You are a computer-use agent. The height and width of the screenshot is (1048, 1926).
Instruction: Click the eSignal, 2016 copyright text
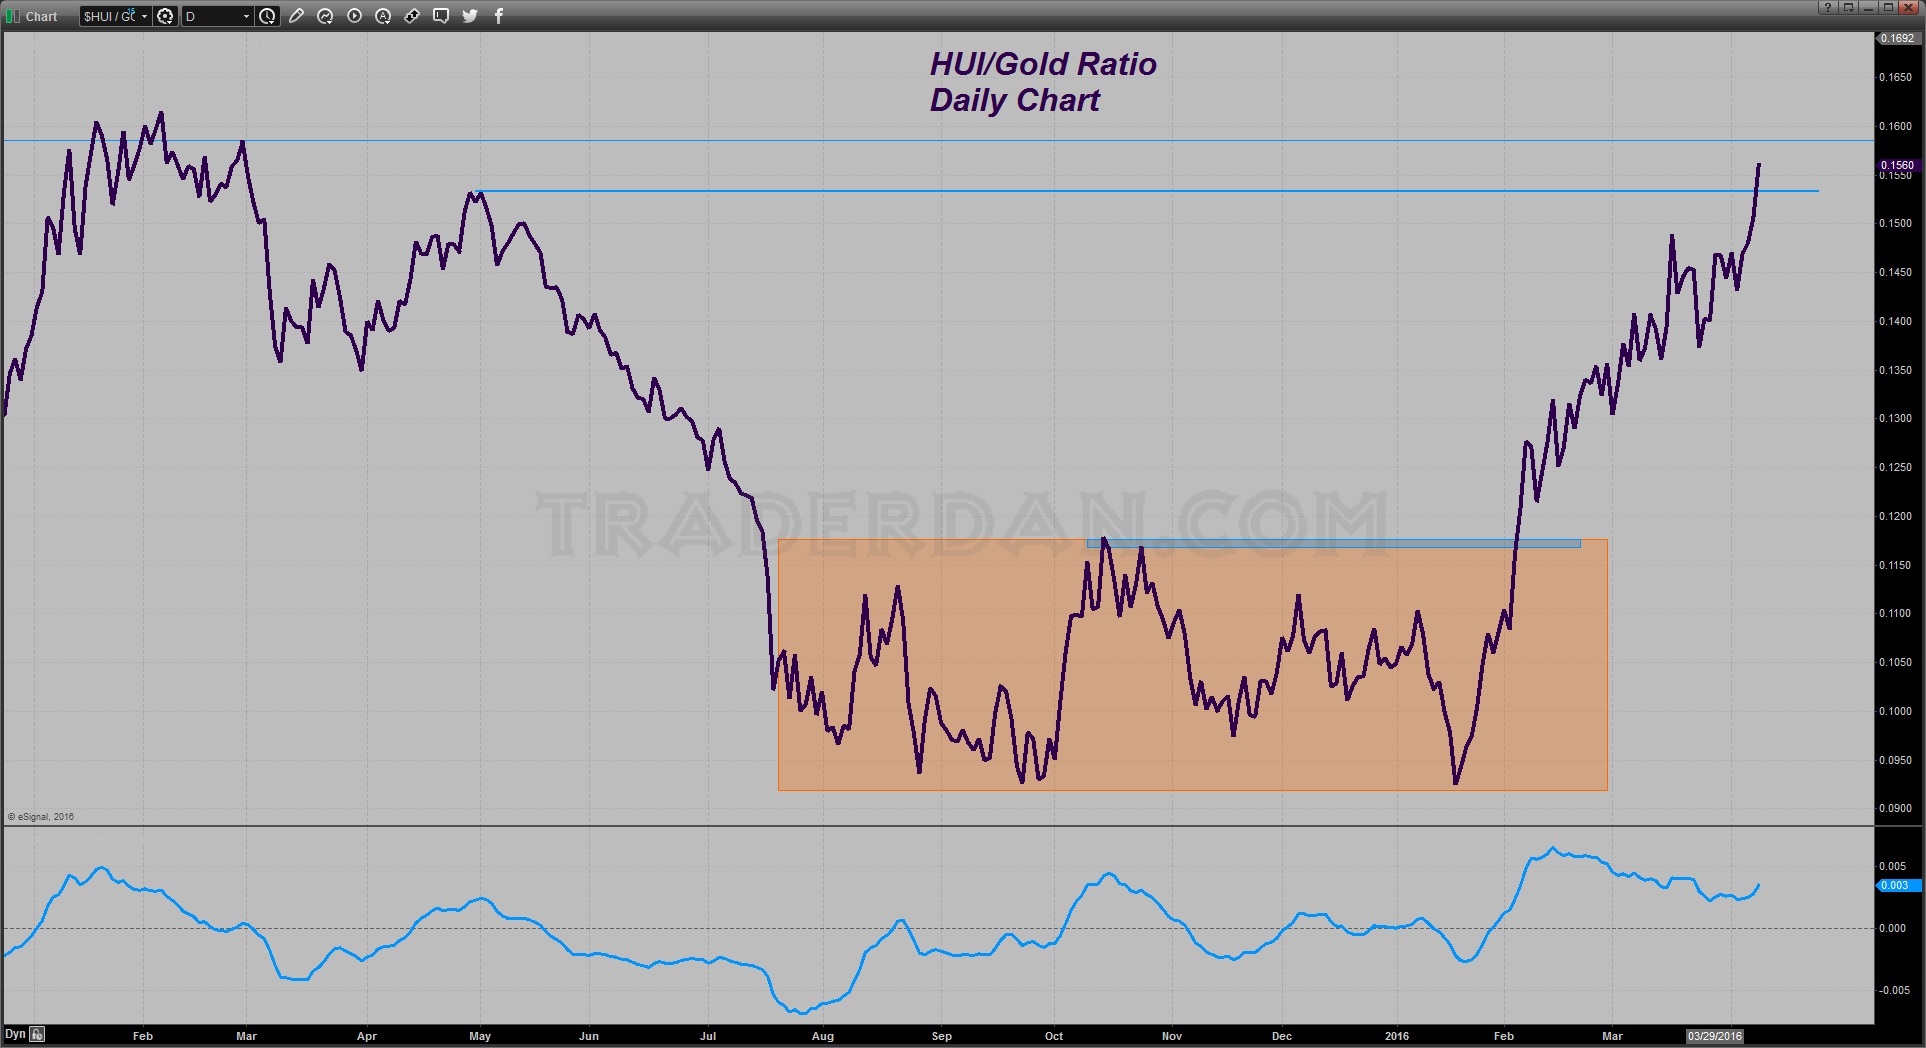(41, 817)
